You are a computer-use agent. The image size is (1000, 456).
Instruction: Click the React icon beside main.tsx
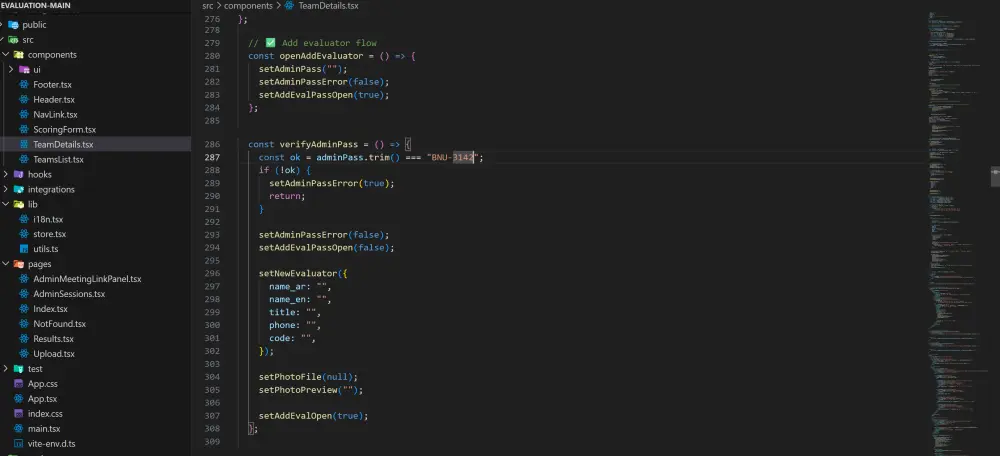pos(18,429)
